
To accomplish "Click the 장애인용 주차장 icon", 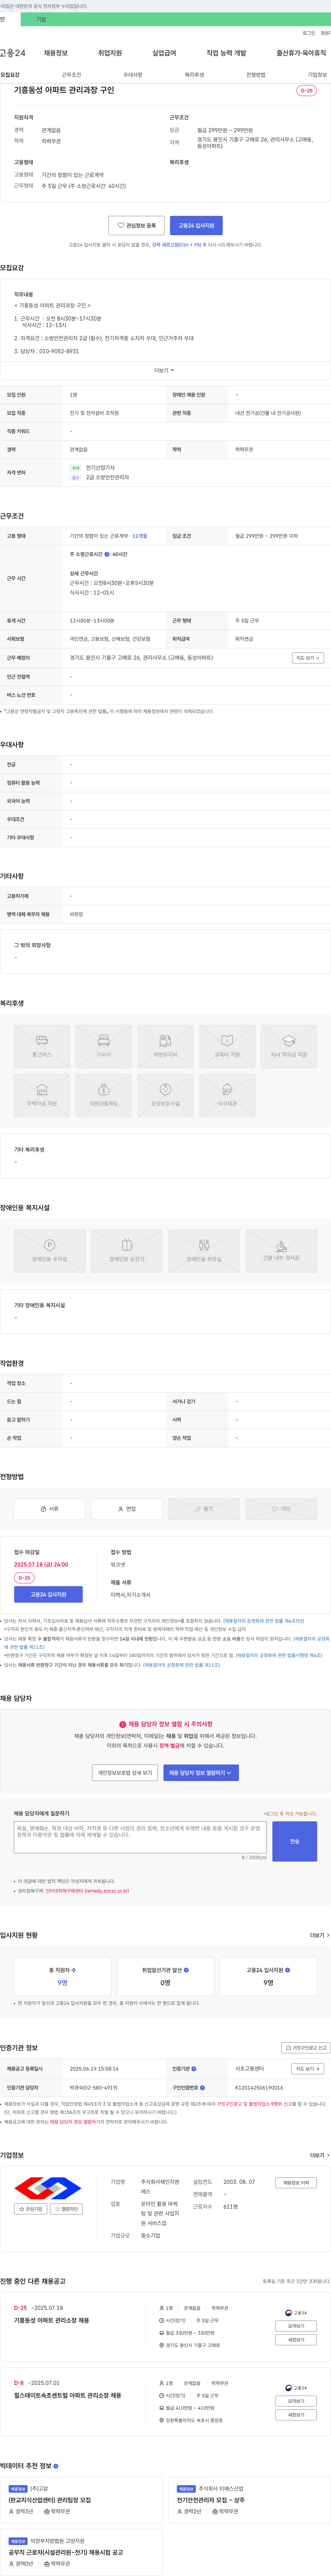I will point(50,1251).
